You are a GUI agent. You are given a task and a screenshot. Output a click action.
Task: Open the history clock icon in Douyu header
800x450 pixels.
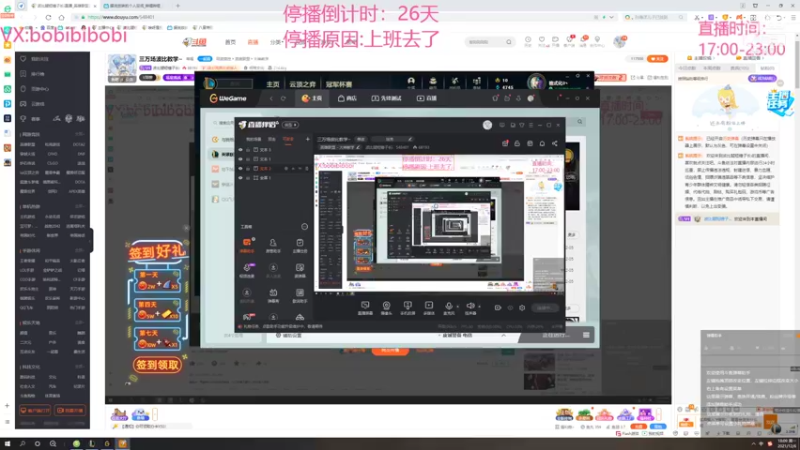pyautogui.click(x=528, y=40)
